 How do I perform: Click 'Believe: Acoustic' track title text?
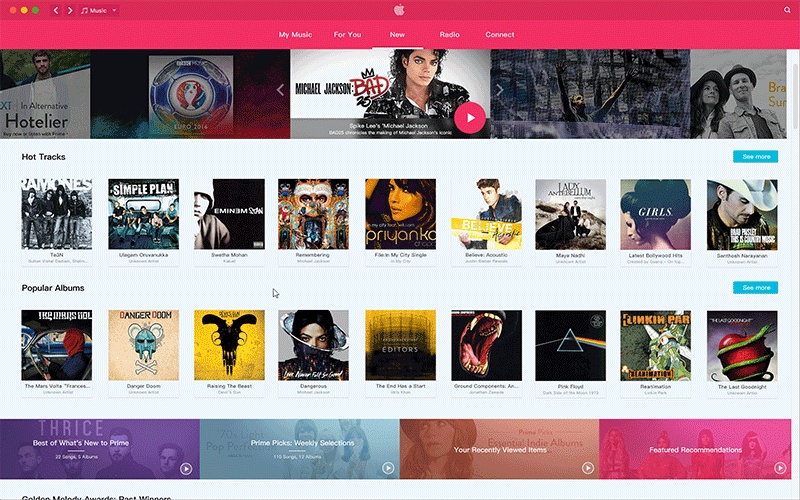[x=486, y=255]
